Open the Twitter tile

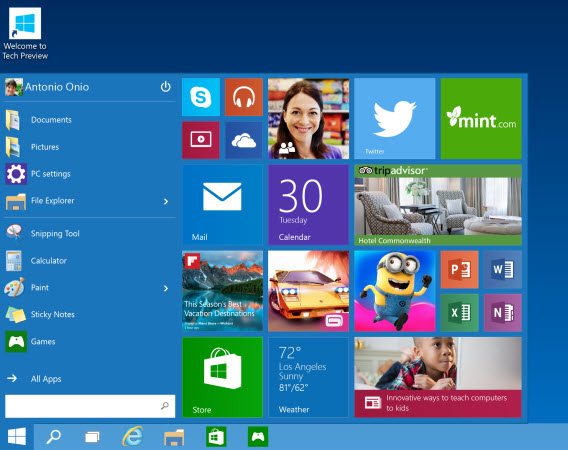click(395, 118)
